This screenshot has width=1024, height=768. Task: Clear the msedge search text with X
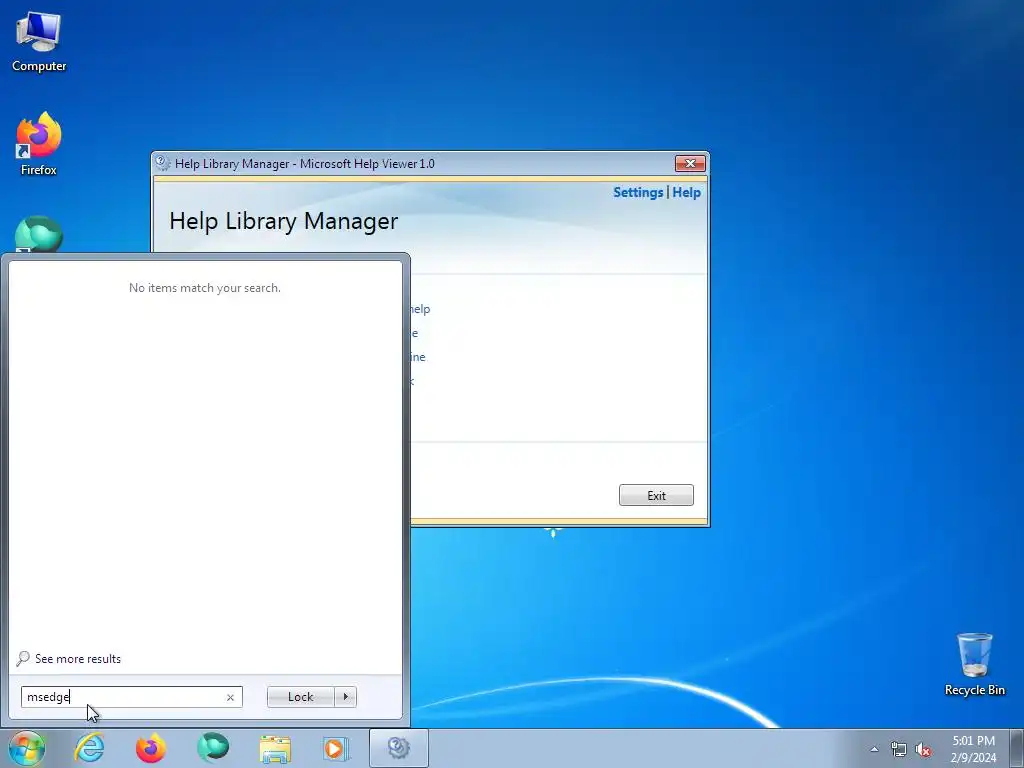click(x=230, y=697)
